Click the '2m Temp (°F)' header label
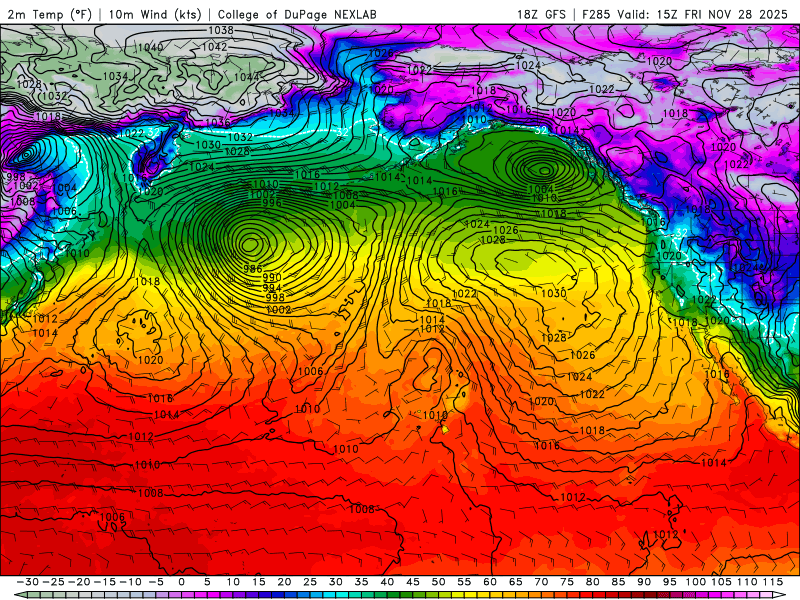 point(49,14)
